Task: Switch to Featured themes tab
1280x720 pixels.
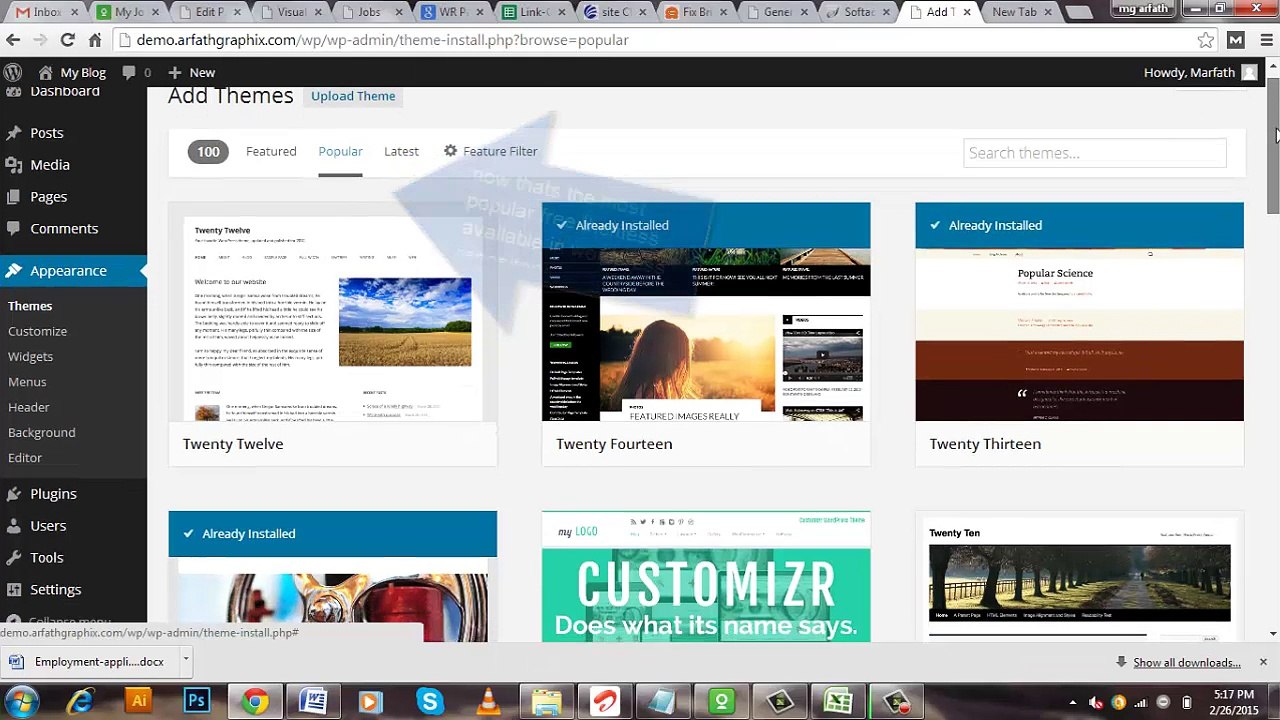Action: pos(271,151)
